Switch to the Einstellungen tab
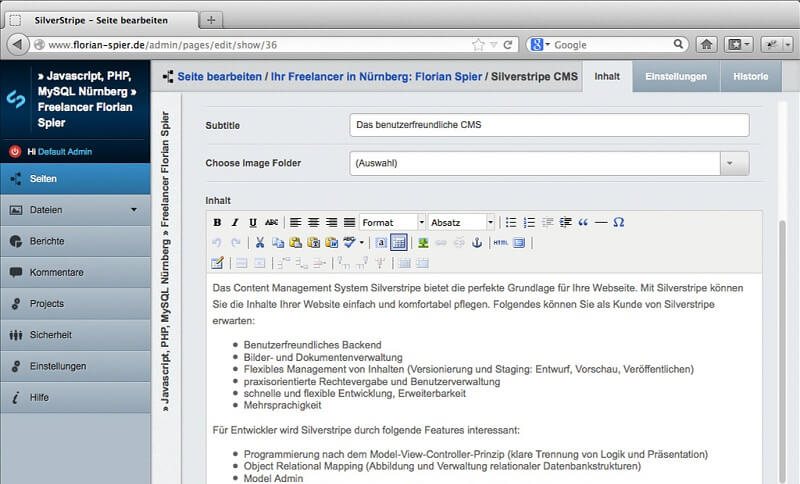Screen dimensions: 800x484 tap(676, 77)
